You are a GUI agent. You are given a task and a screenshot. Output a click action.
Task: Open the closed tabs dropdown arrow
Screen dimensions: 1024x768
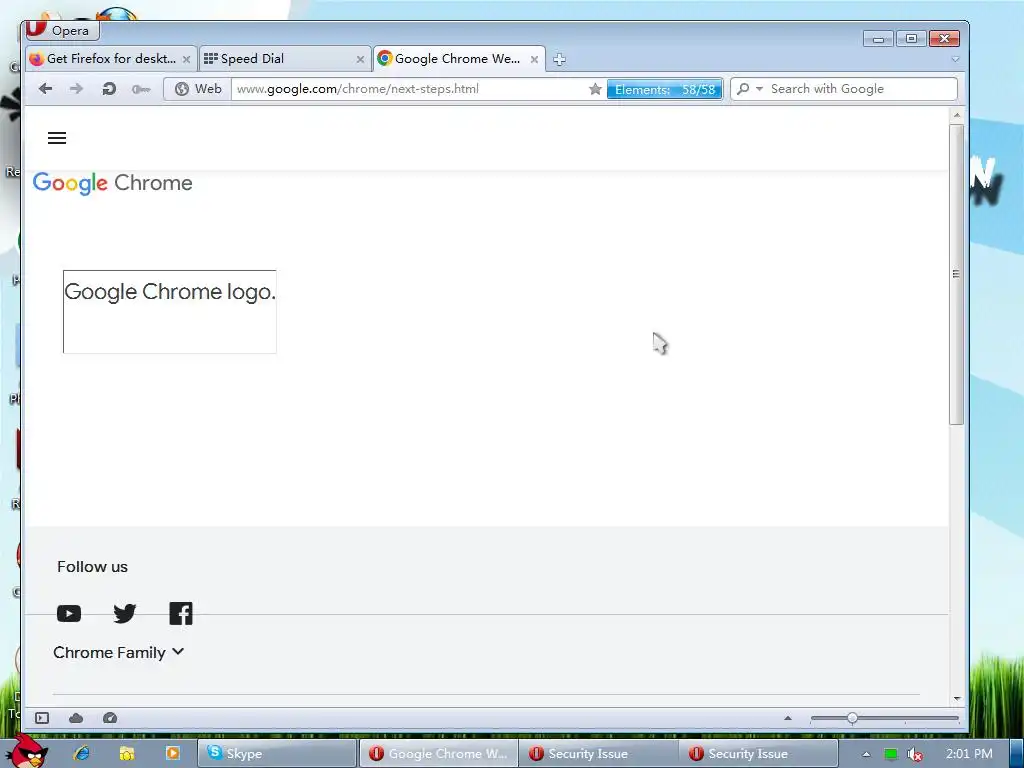point(955,59)
